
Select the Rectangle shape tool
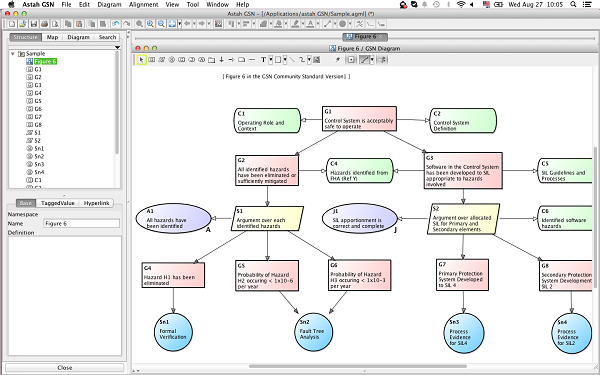click(278, 60)
